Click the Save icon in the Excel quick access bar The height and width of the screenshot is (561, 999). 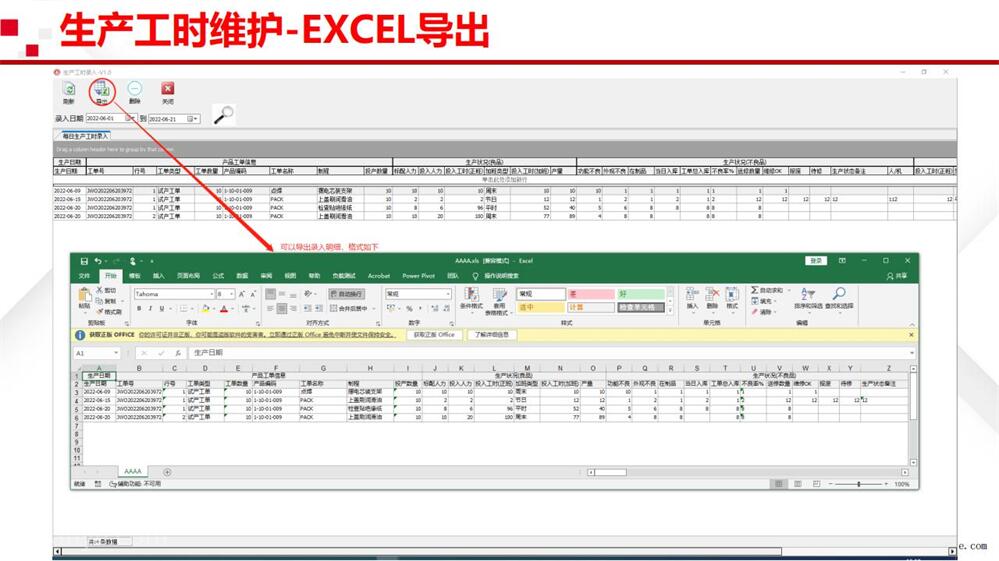click(83, 261)
